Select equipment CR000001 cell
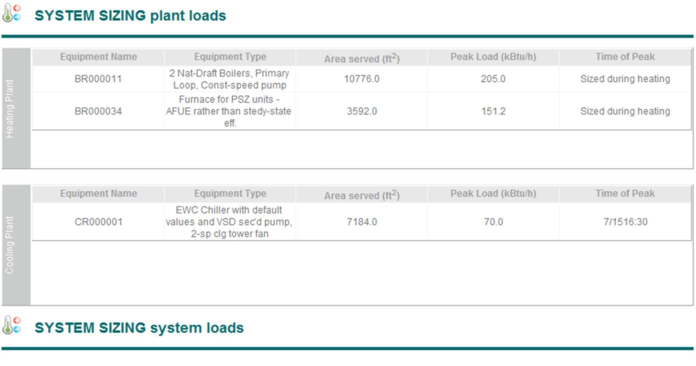Viewport: 696px width, 366px height. (x=98, y=222)
